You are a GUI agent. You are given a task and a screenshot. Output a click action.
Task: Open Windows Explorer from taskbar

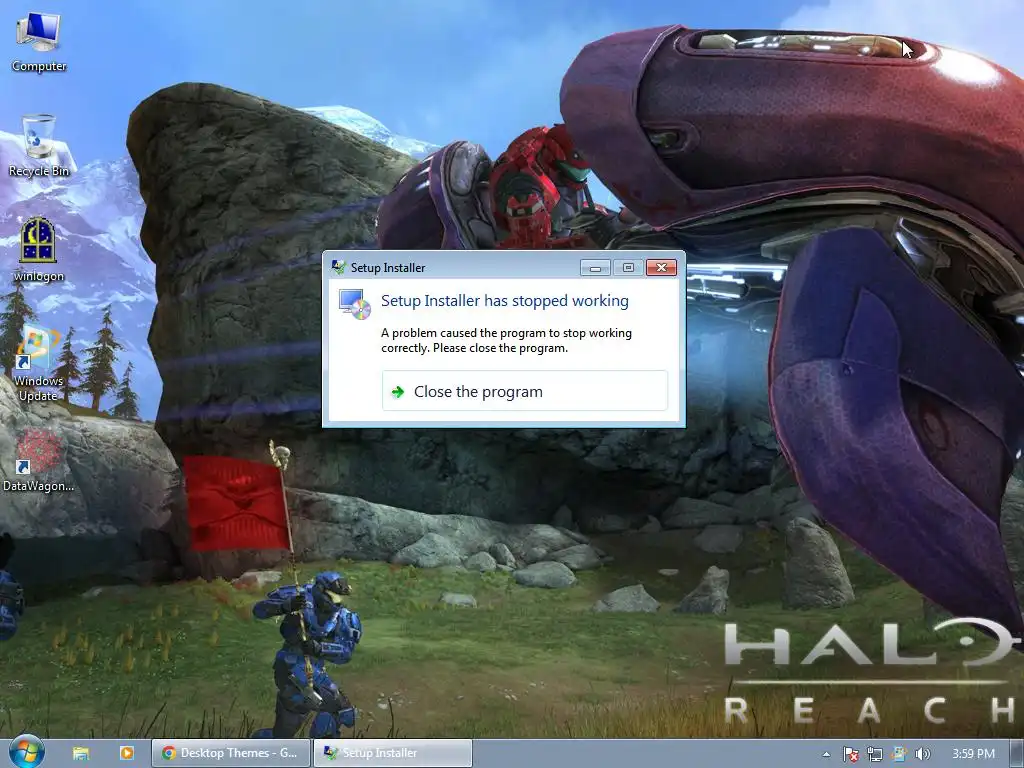[81, 753]
